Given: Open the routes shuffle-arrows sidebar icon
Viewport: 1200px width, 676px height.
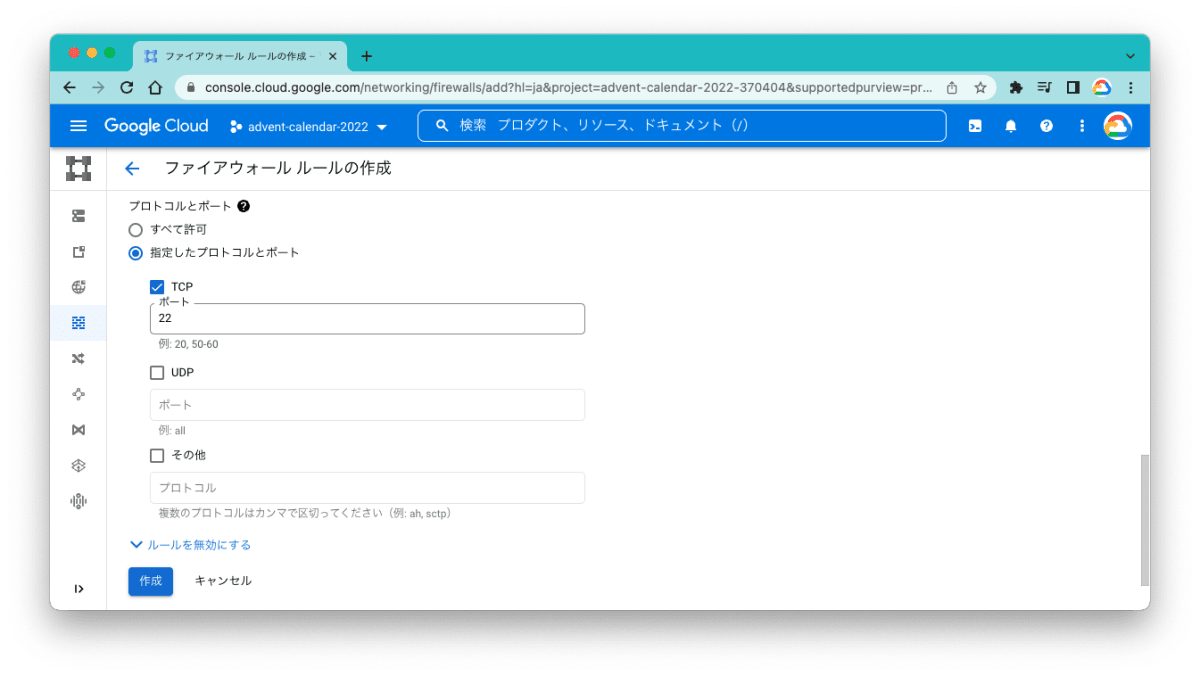Looking at the screenshot, I should [x=78, y=358].
